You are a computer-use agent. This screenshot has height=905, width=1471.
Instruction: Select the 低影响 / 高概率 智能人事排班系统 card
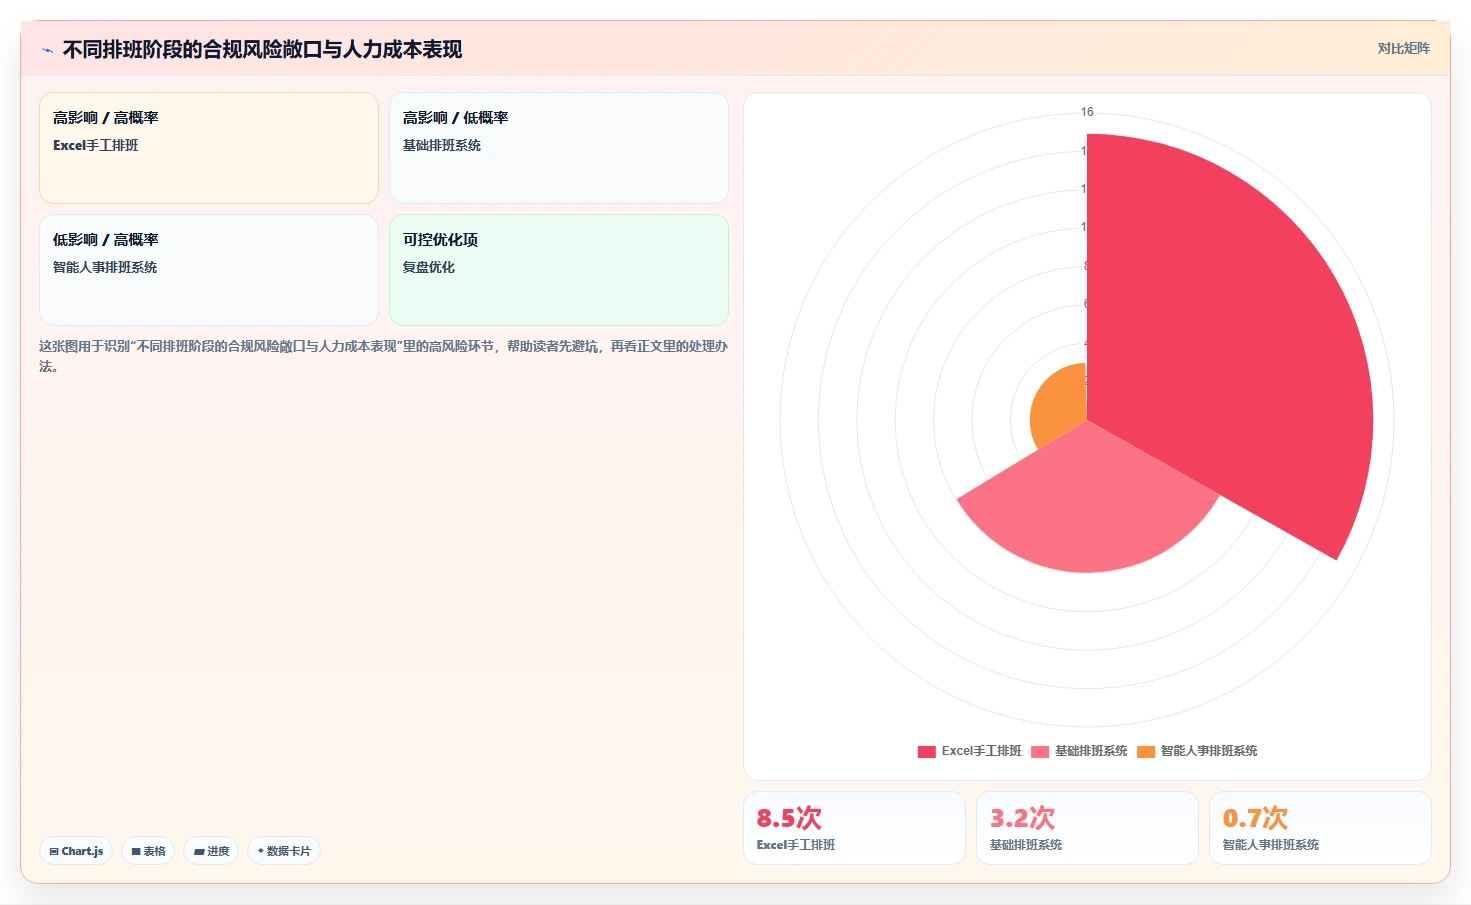click(209, 270)
